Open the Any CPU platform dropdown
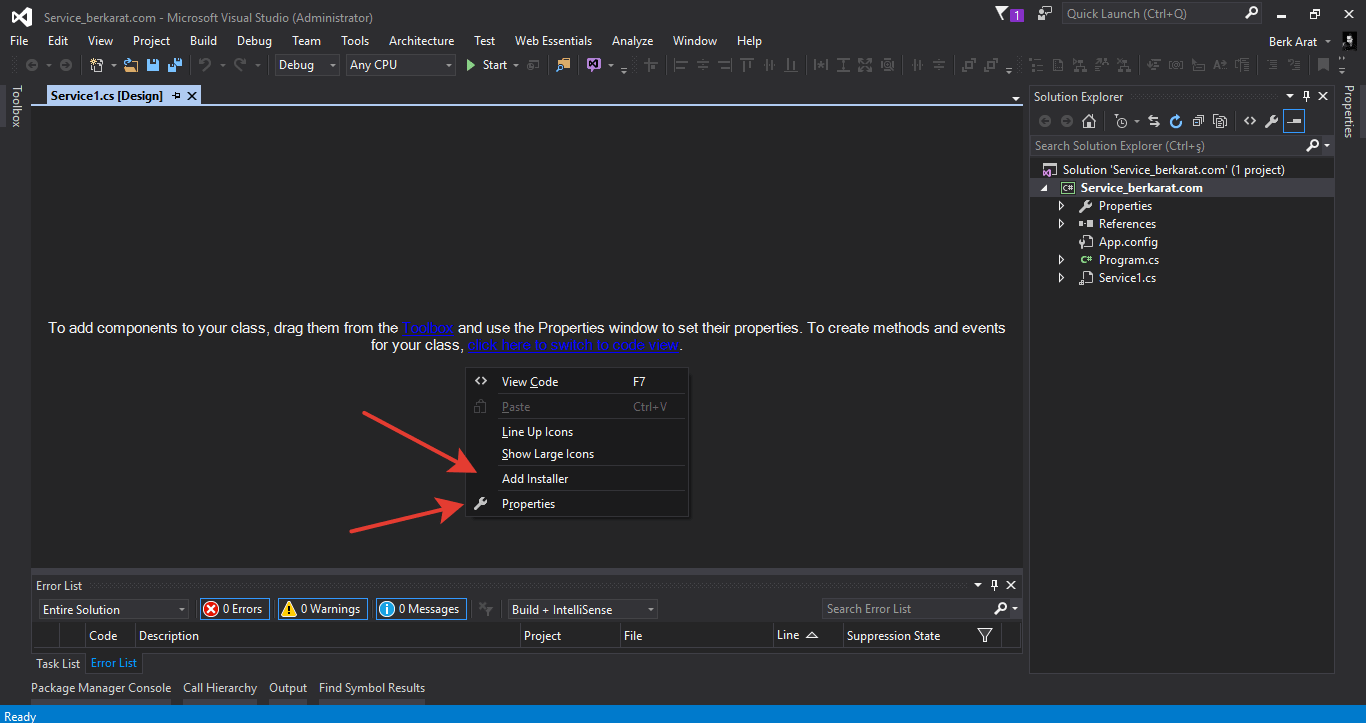The width and height of the screenshot is (1366, 723). pos(401,65)
